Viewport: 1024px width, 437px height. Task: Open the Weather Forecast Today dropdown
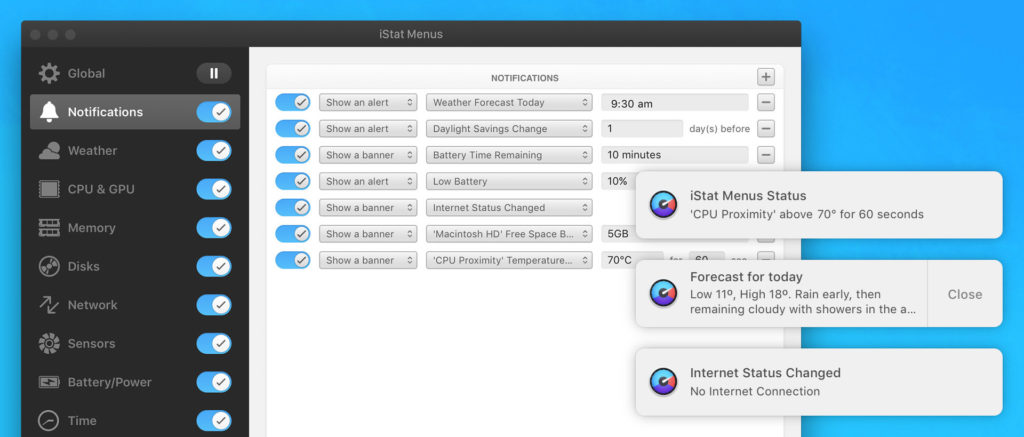(509, 103)
